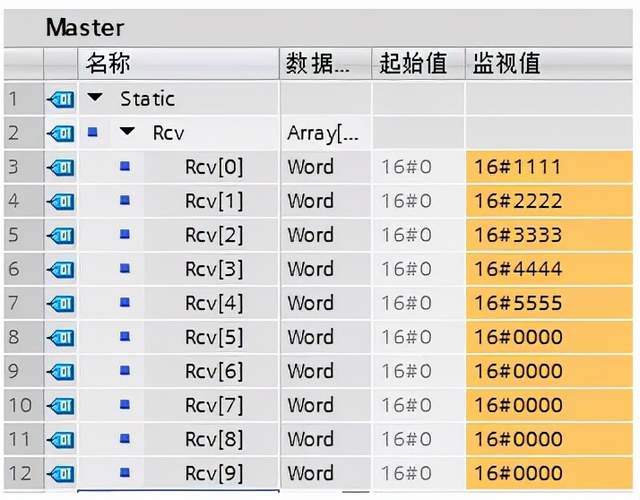Click the data tag icon for Rcv[7]
The width and height of the screenshot is (640, 500).
[60, 405]
